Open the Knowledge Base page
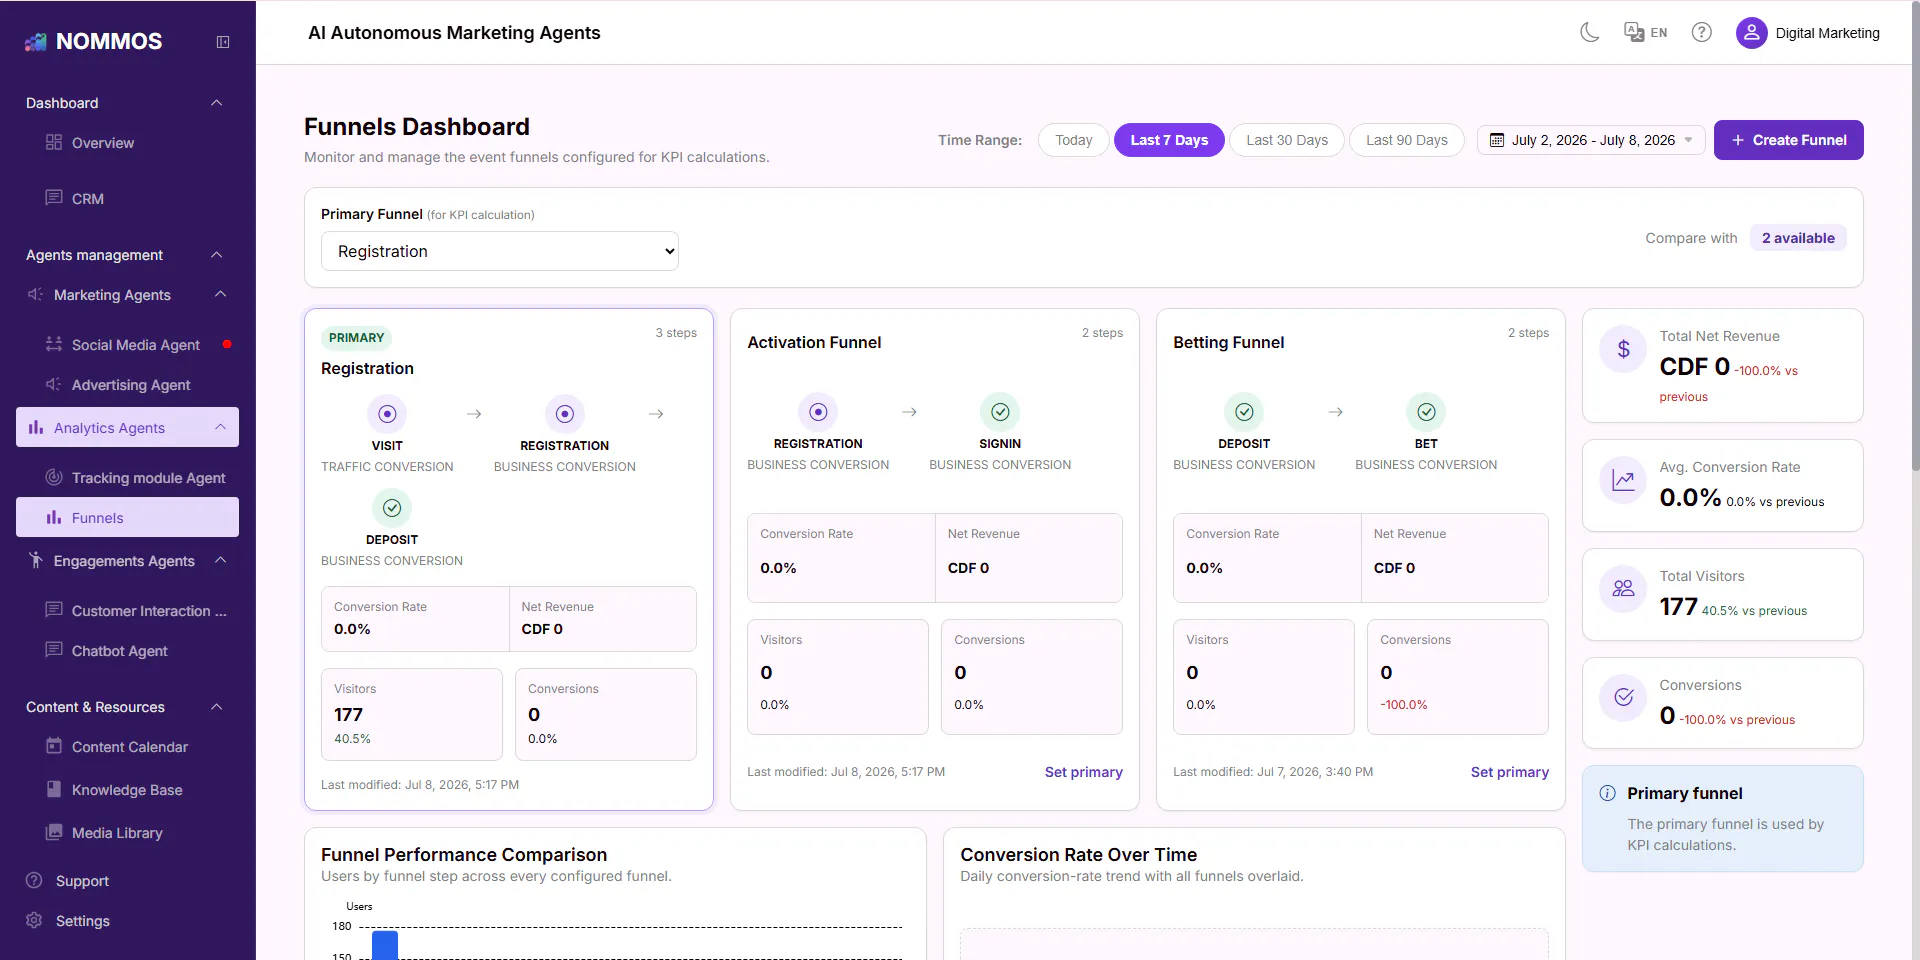The image size is (1920, 960). (x=127, y=790)
